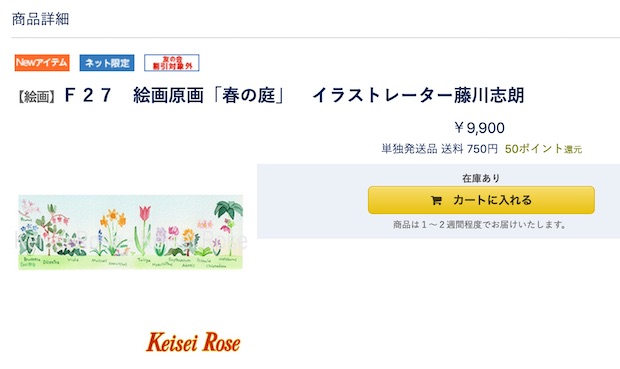Click the ¥9,900 price

479,128
